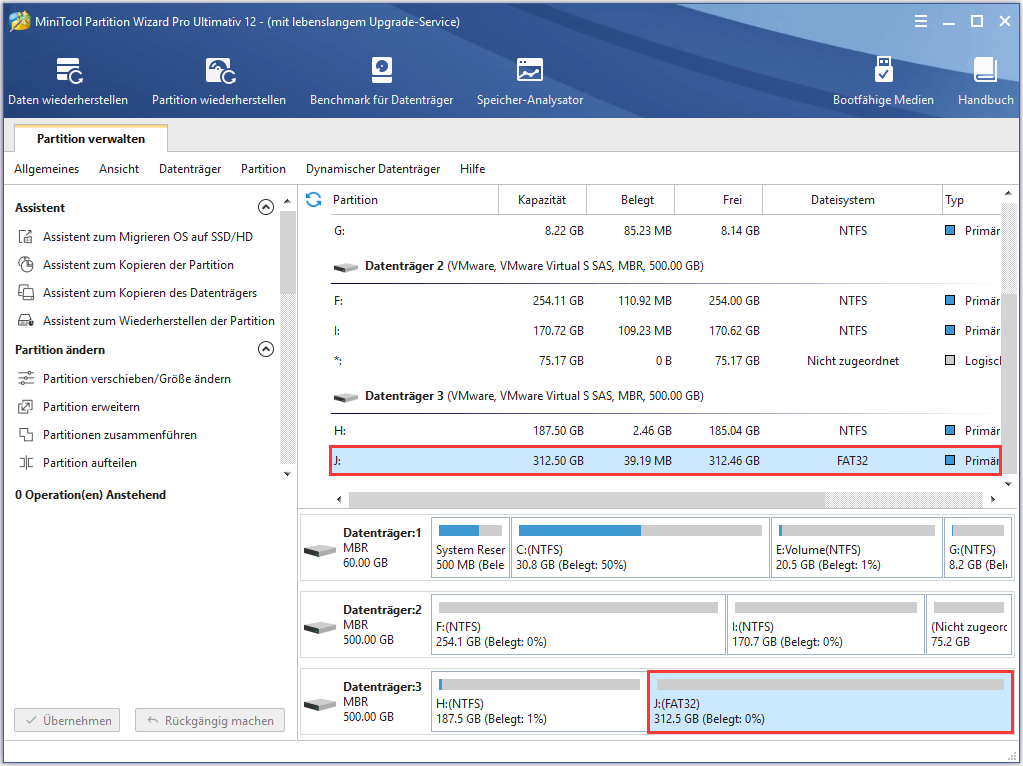Select partition F: row in list
1023x766 pixels.
coord(665,301)
